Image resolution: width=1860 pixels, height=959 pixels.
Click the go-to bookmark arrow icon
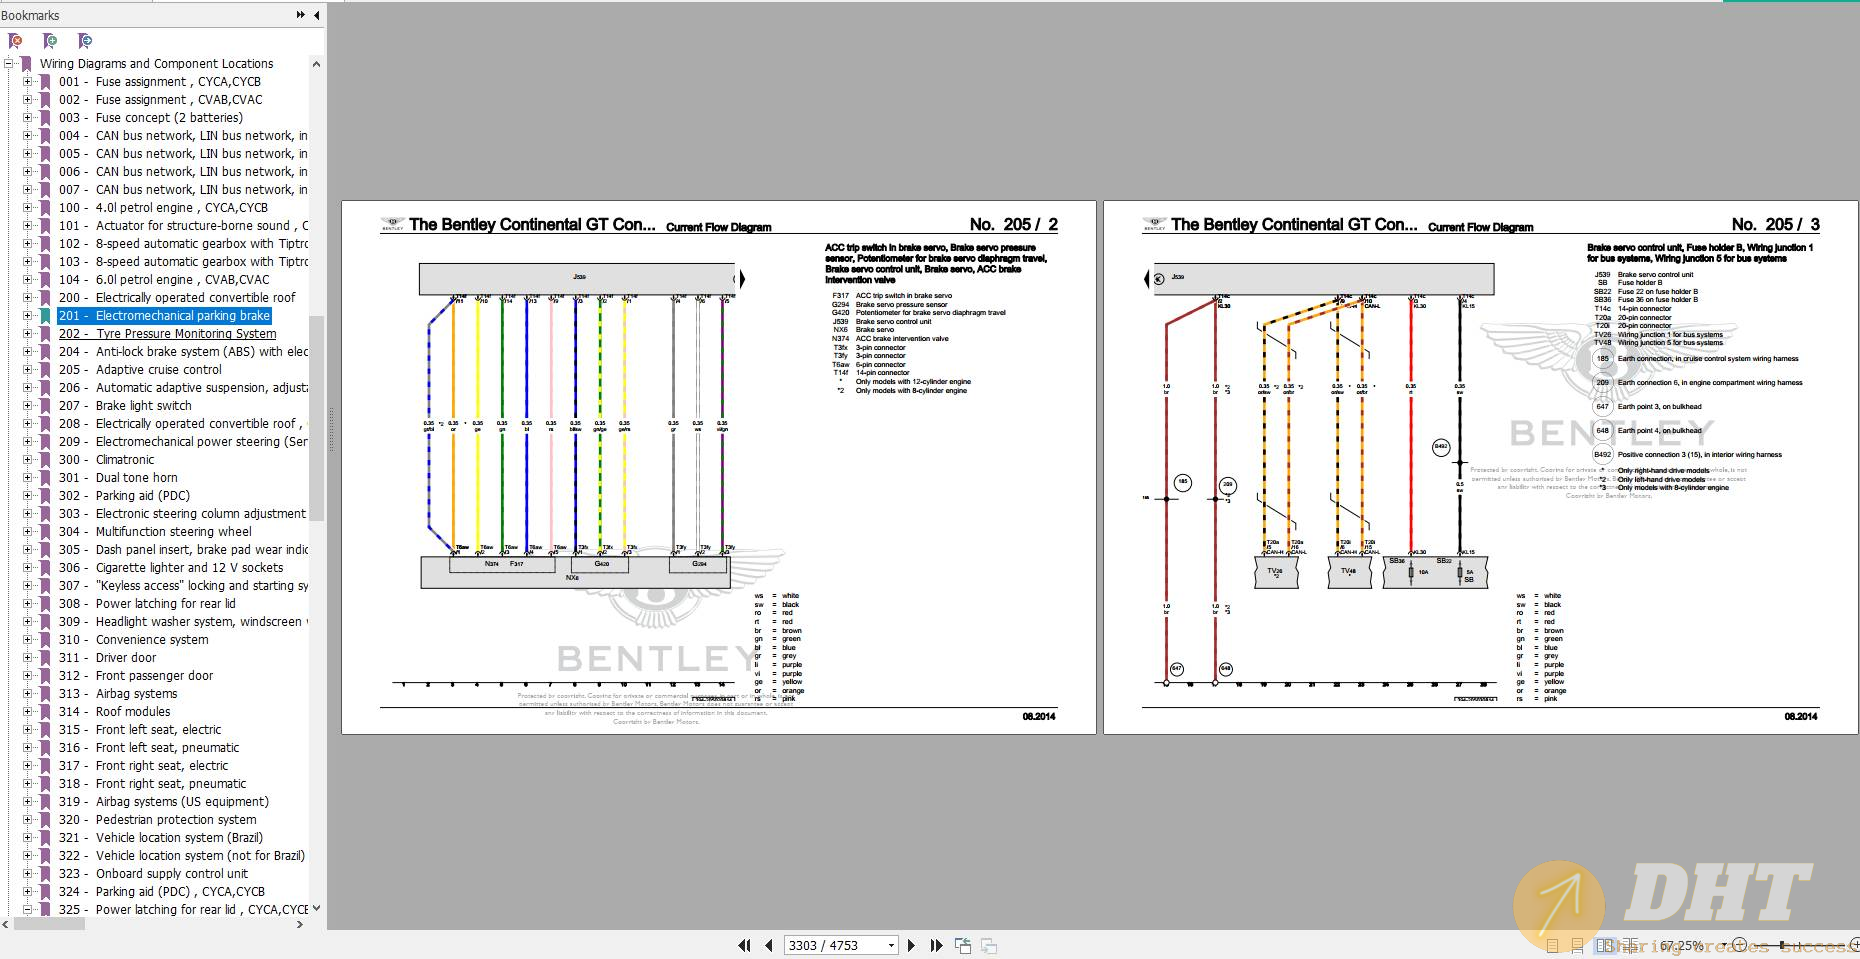point(85,41)
